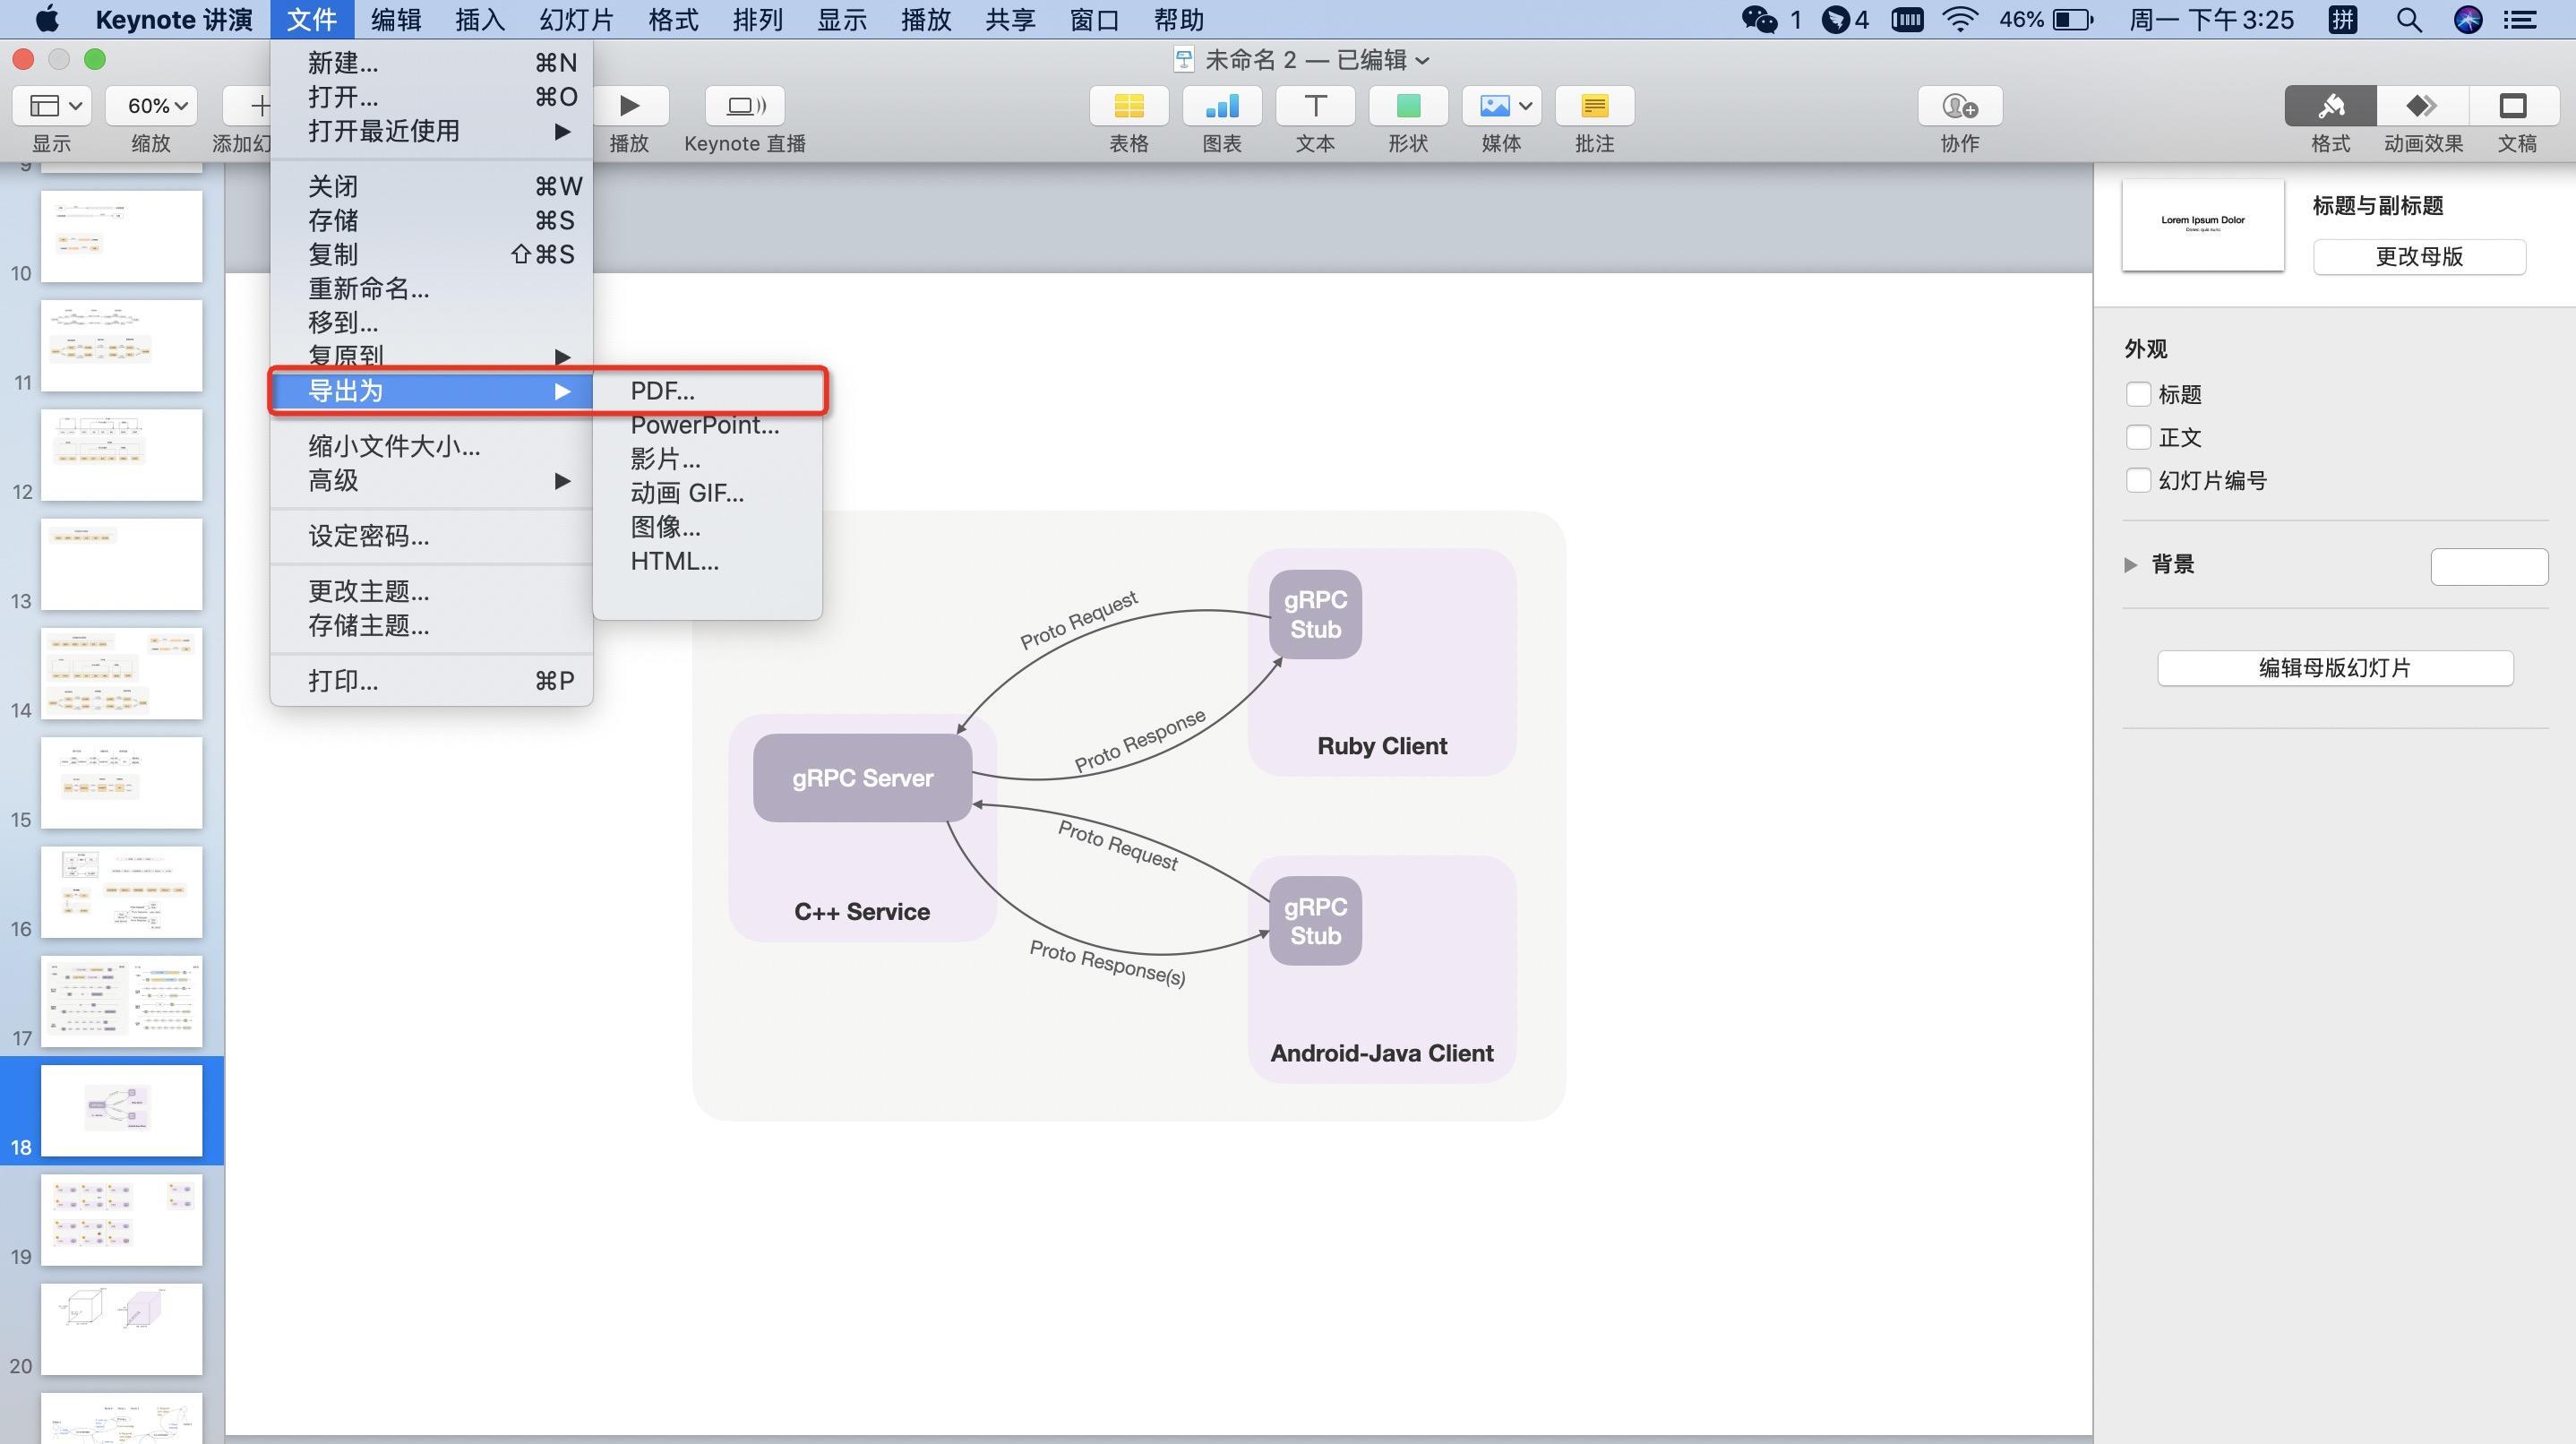Click the 更改母版 button

tap(2419, 257)
